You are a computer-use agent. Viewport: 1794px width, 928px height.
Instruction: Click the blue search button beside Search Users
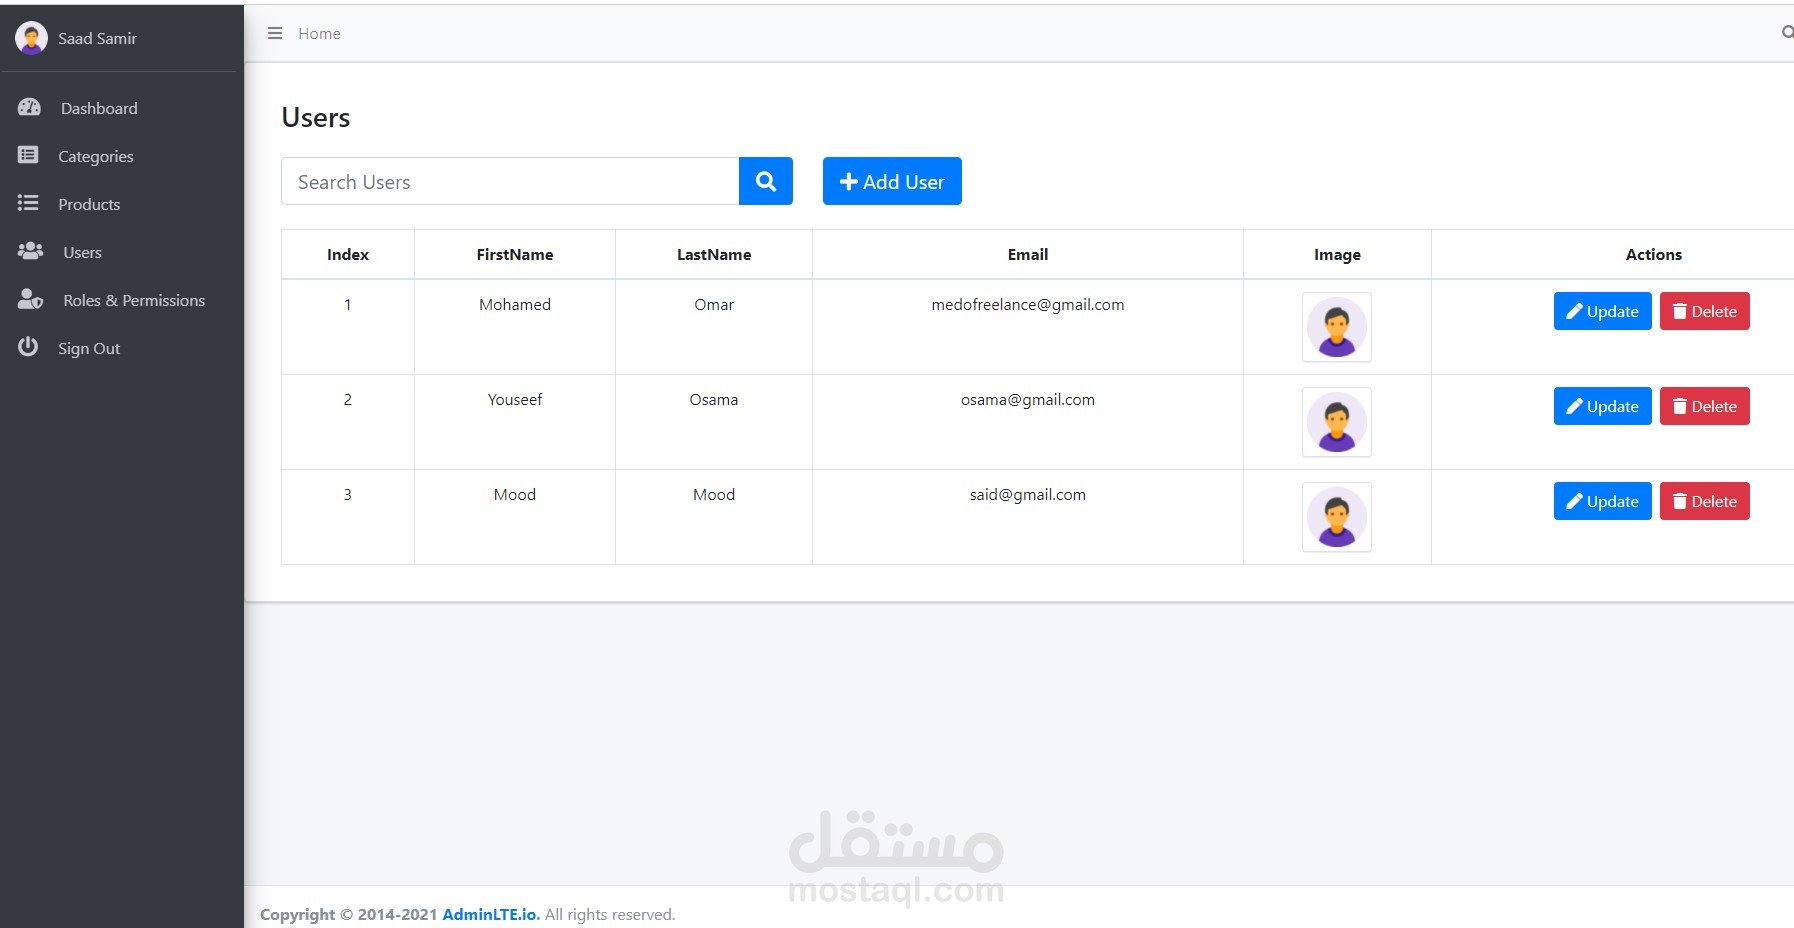(765, 181)
